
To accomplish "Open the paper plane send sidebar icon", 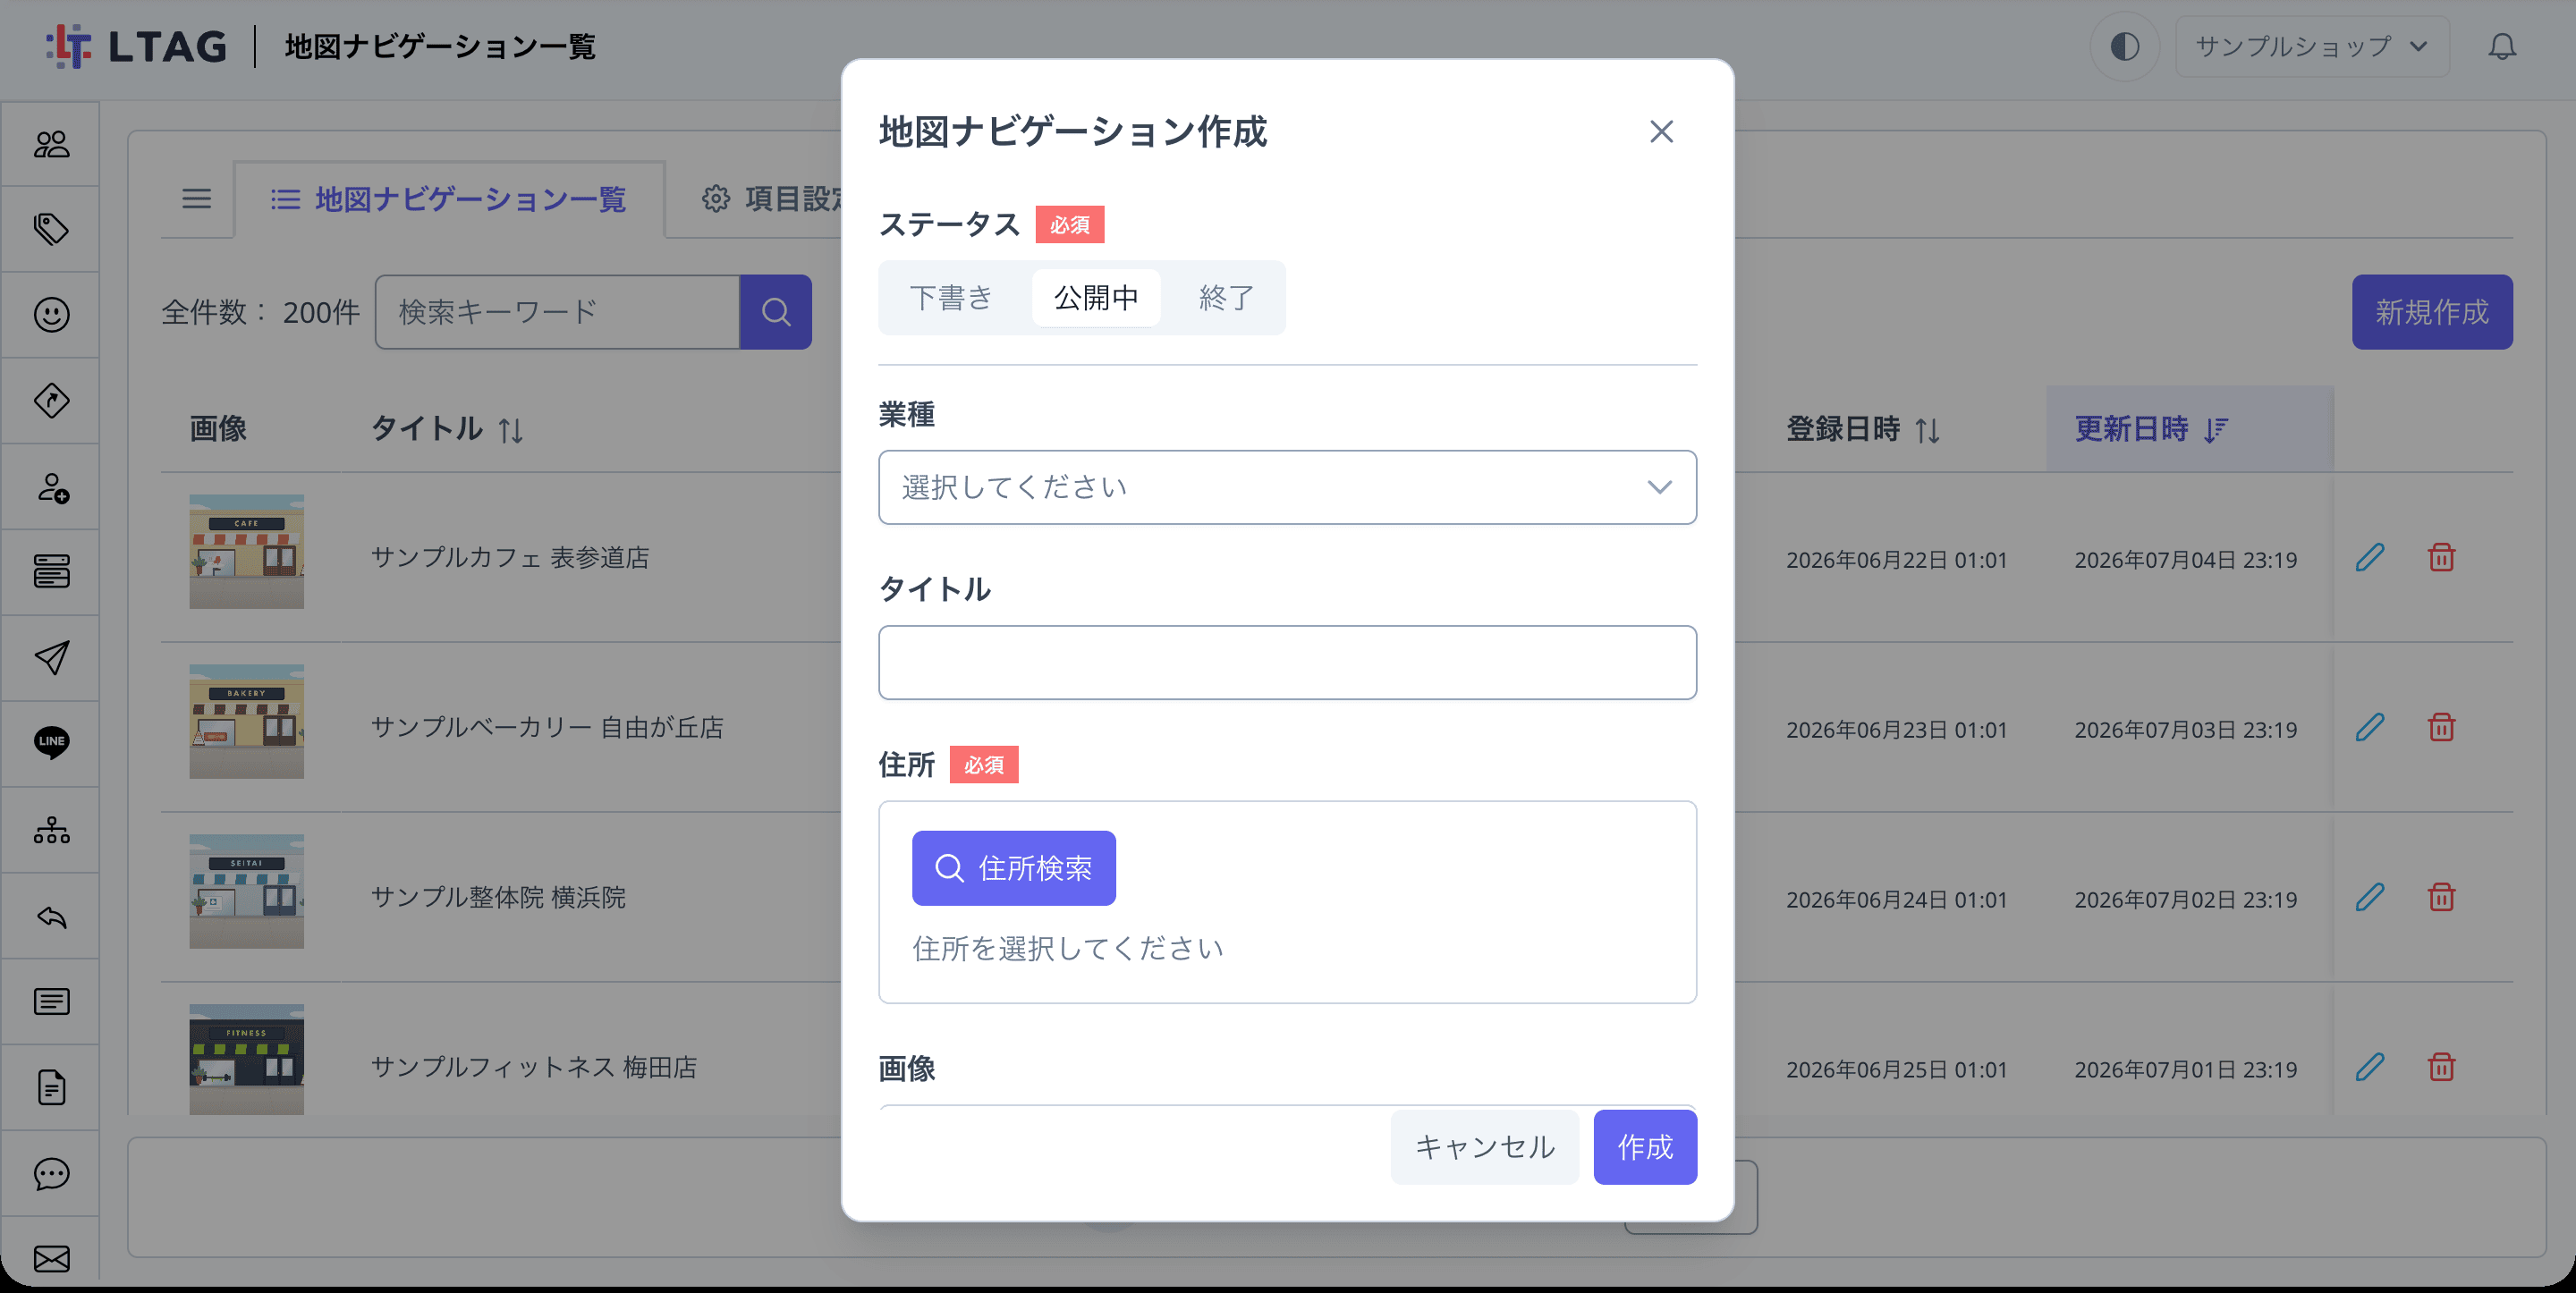I will (x=51, y=658).
